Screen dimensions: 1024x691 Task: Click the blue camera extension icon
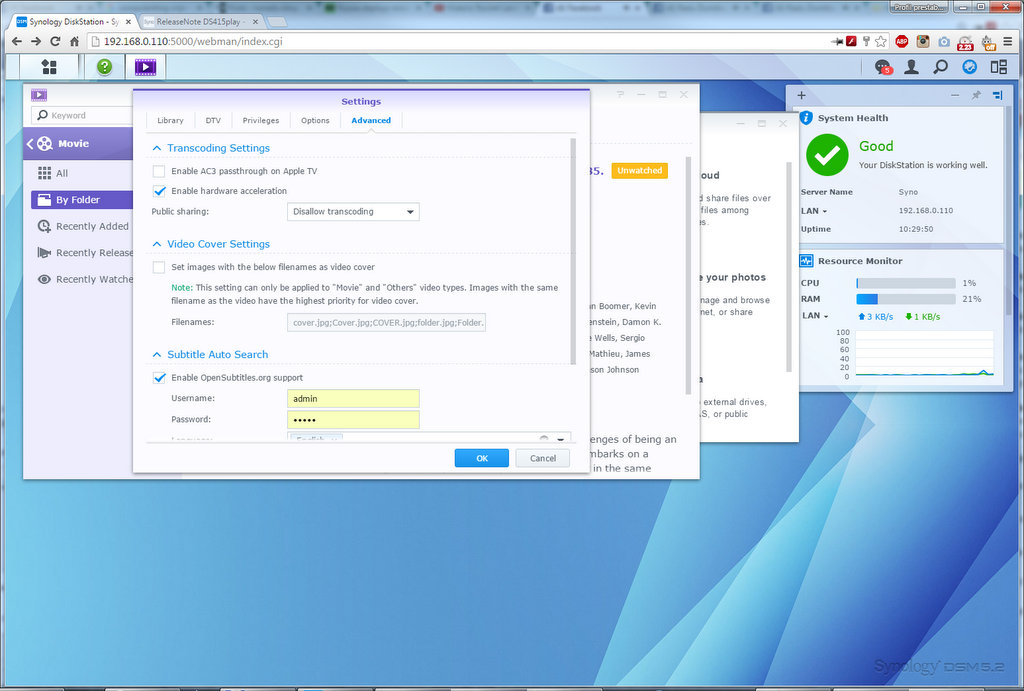point(944,42)
